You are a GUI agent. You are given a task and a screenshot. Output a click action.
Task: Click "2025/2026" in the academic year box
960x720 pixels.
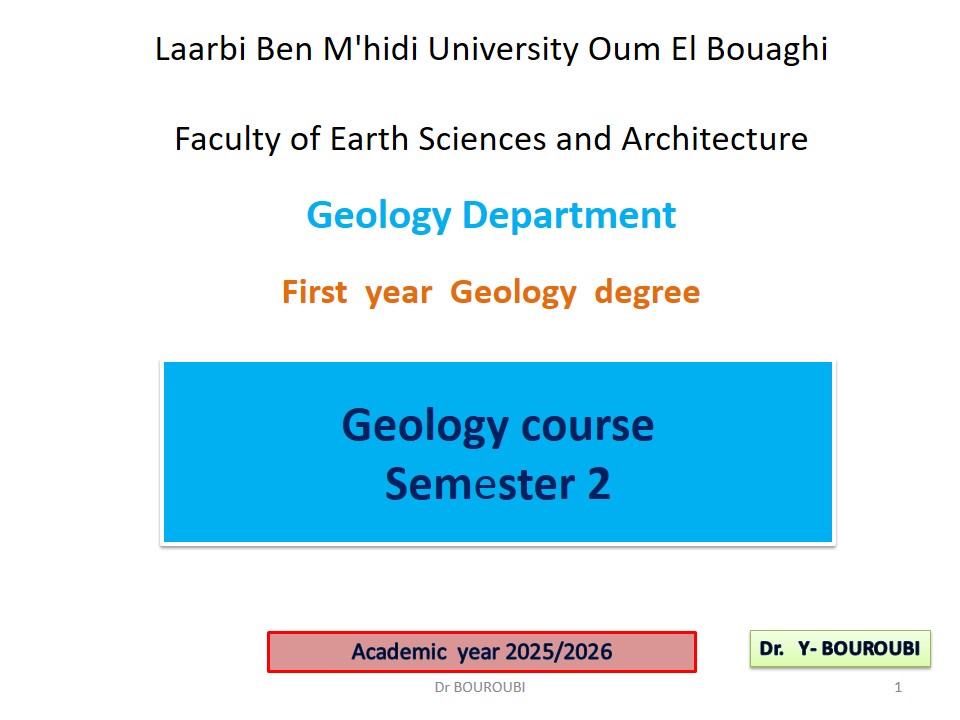[x=559, y=652]
